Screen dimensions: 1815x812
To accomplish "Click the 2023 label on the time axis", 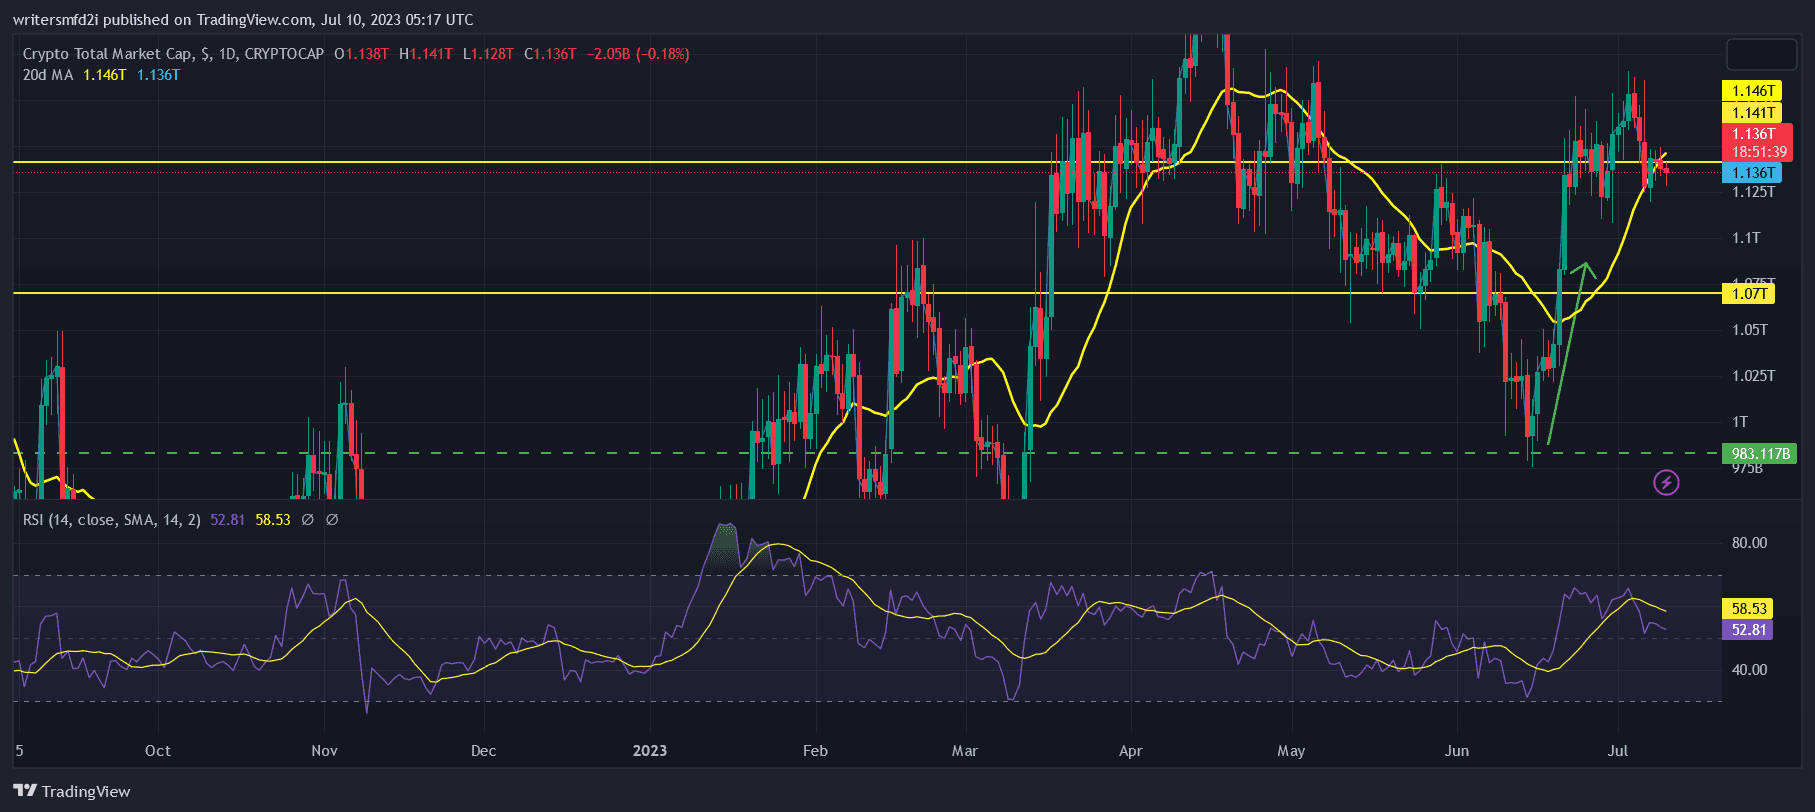I will (x=650, y=750).
